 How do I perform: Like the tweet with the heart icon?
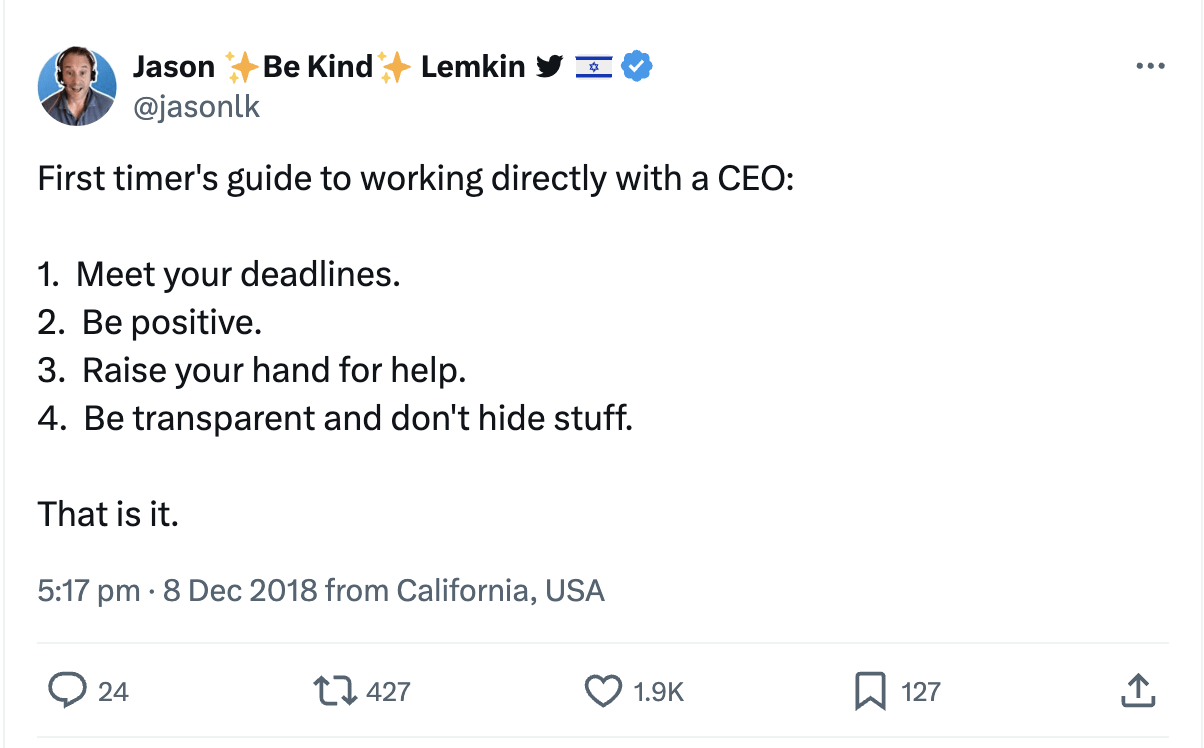(x=602, y=690)
